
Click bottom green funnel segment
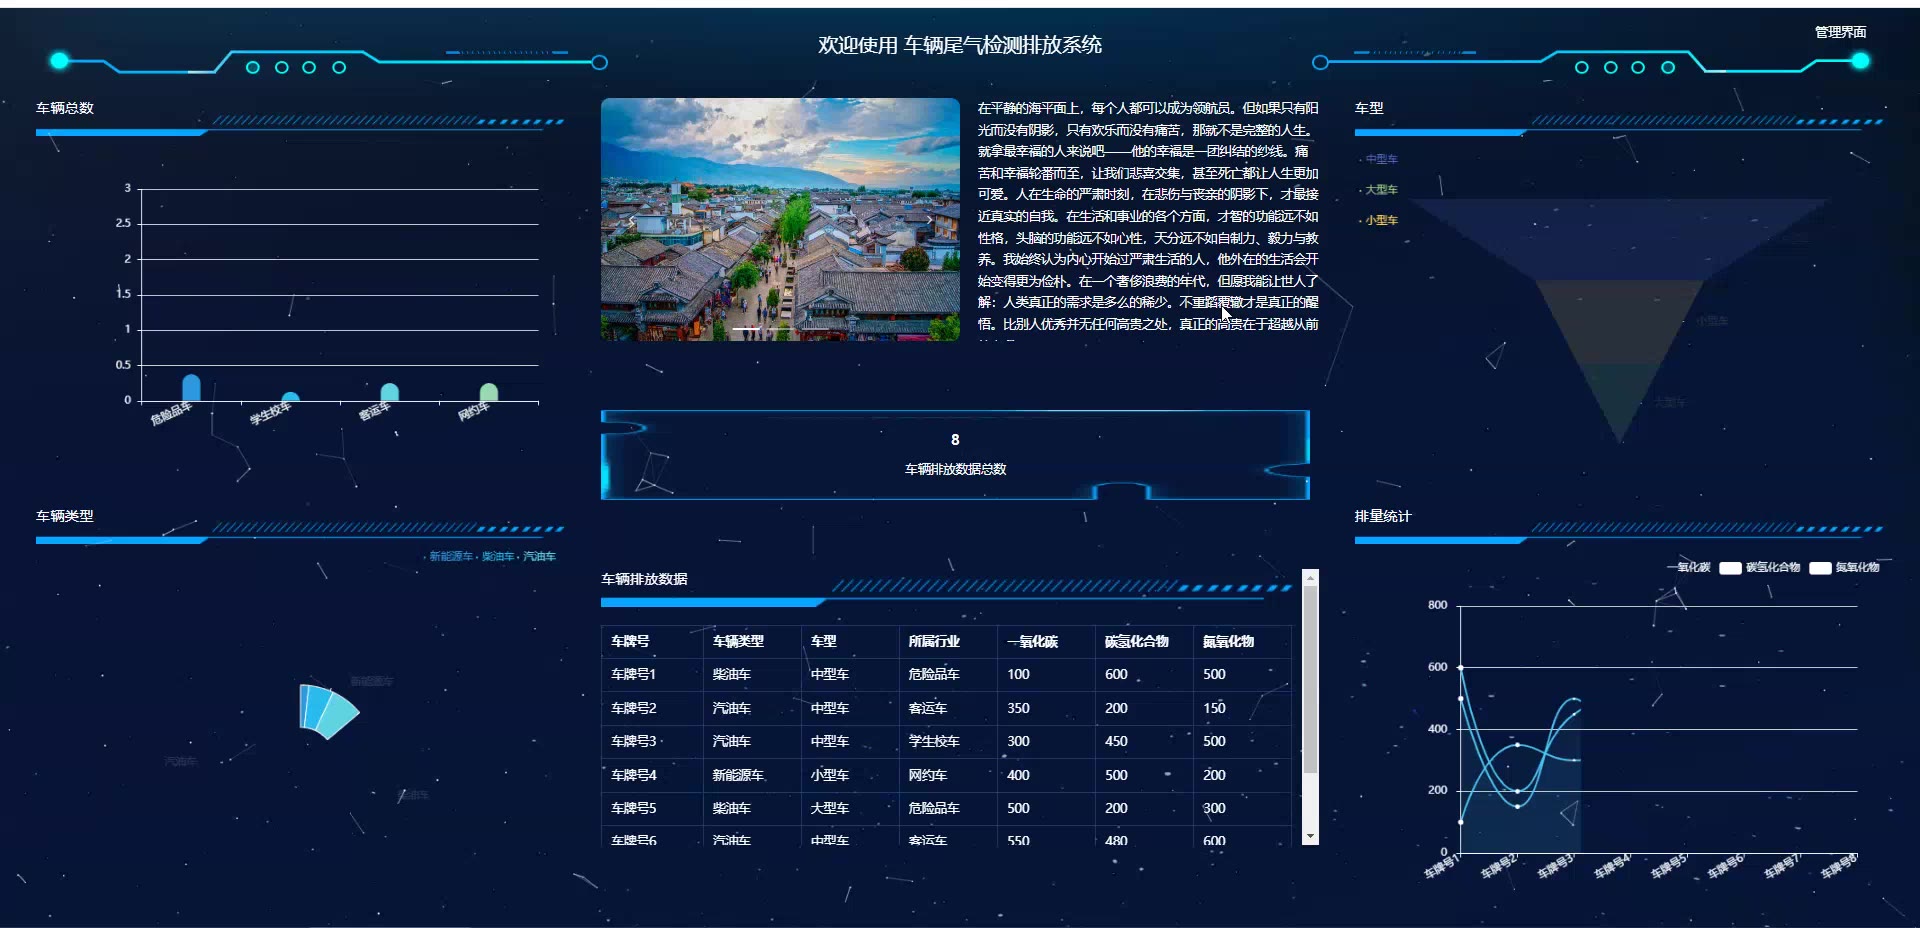coord(1620,395)
